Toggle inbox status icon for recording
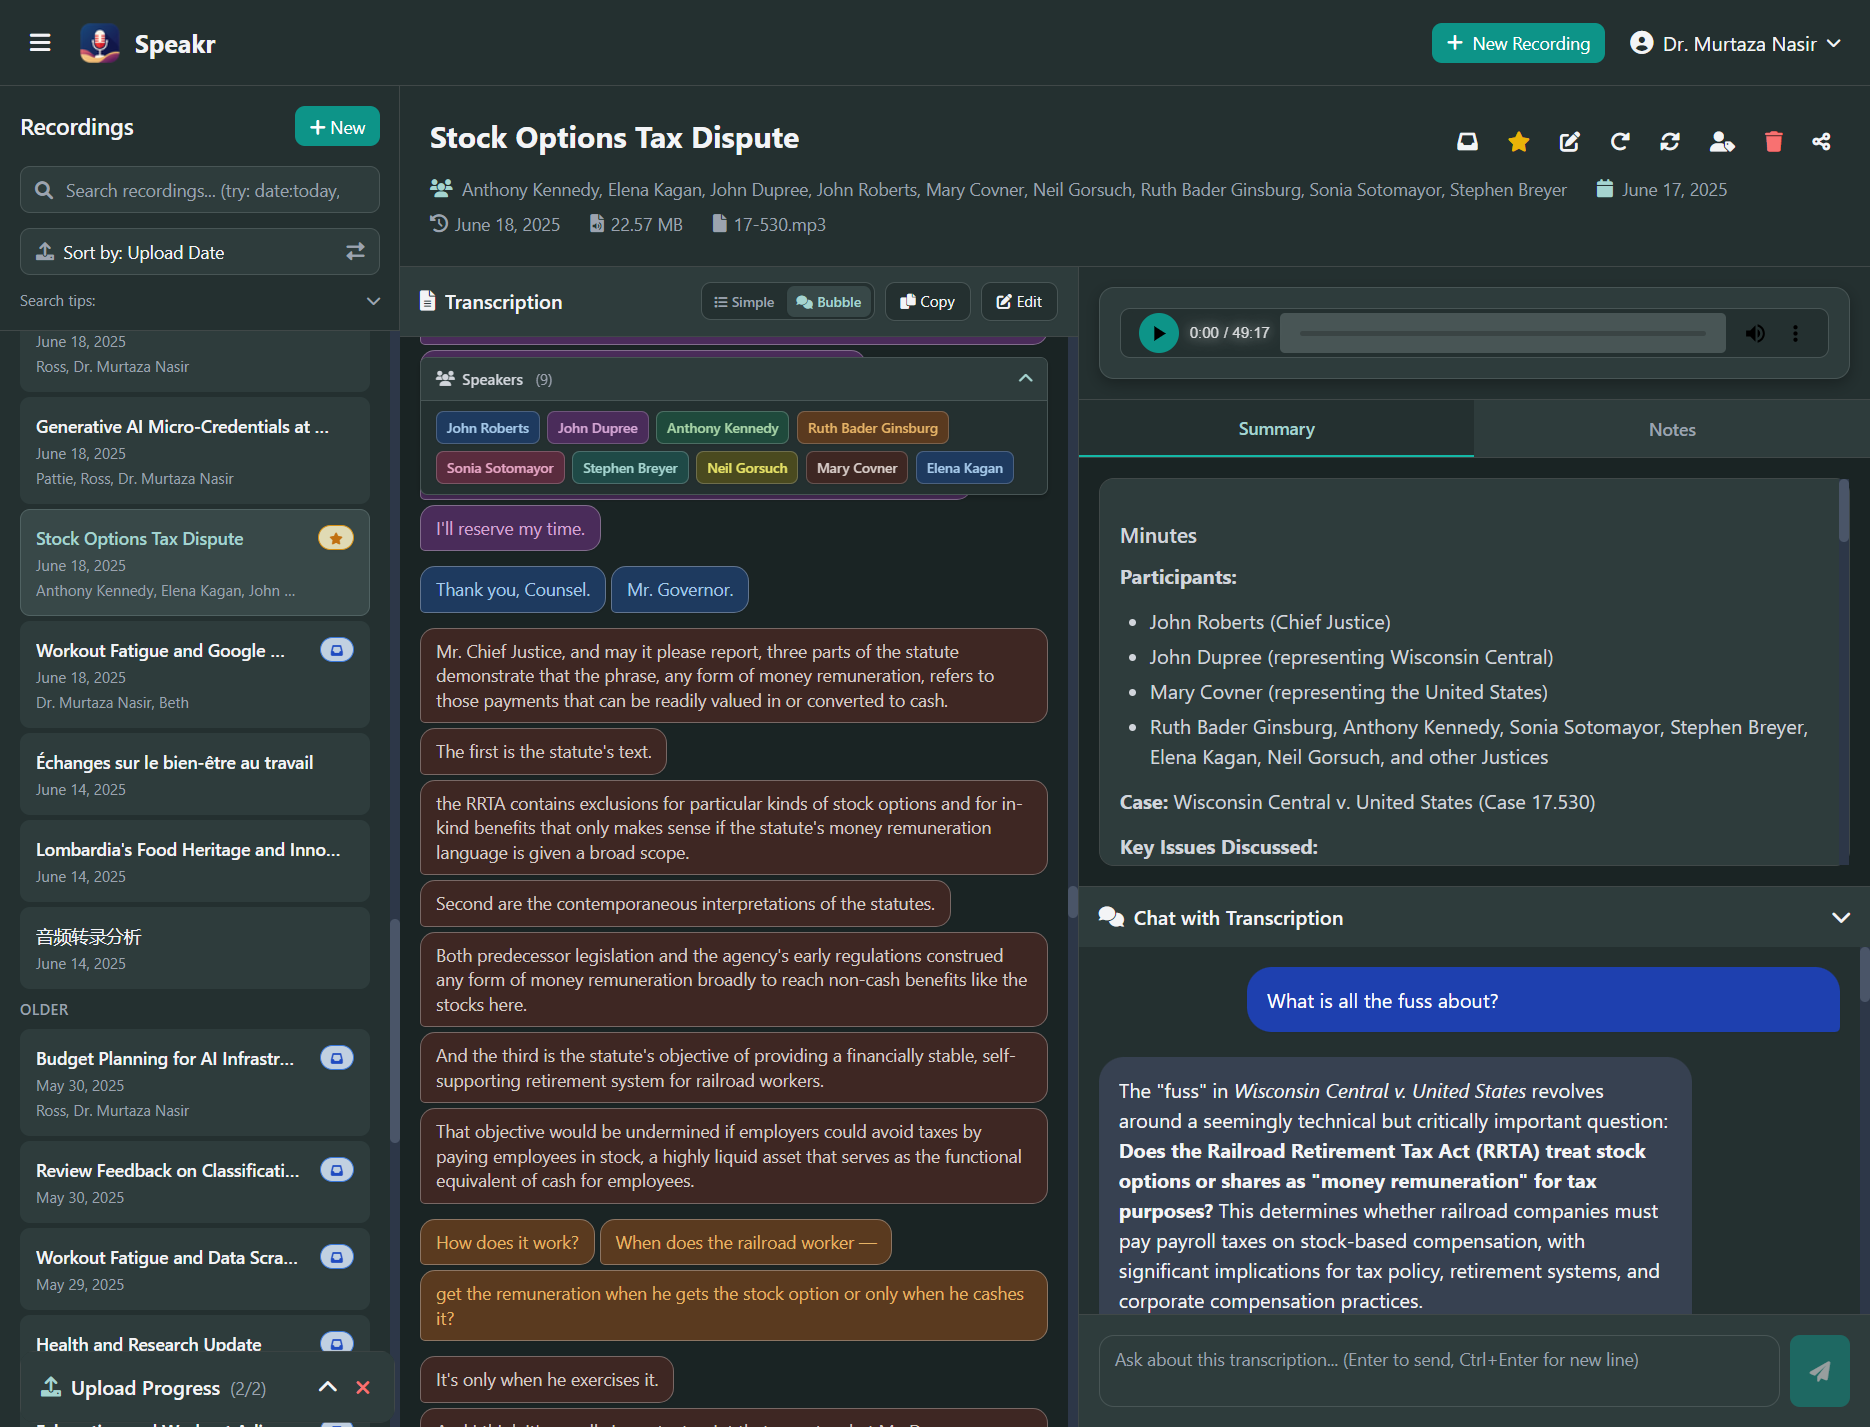Viewport: 1870px width, 1427px height. point(1467,142)
